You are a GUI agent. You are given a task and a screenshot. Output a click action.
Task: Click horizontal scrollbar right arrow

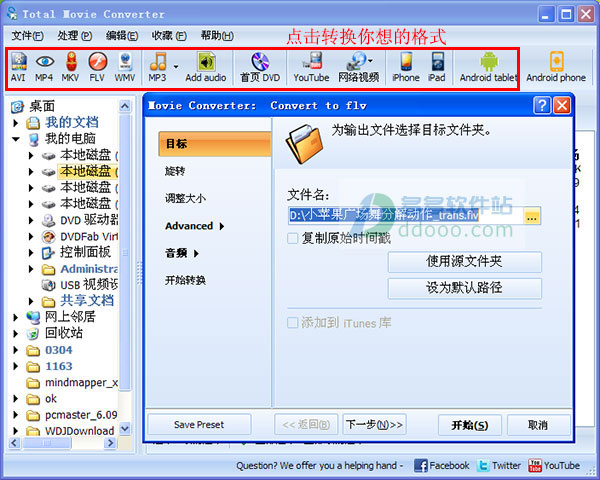(x=110, y=443)
